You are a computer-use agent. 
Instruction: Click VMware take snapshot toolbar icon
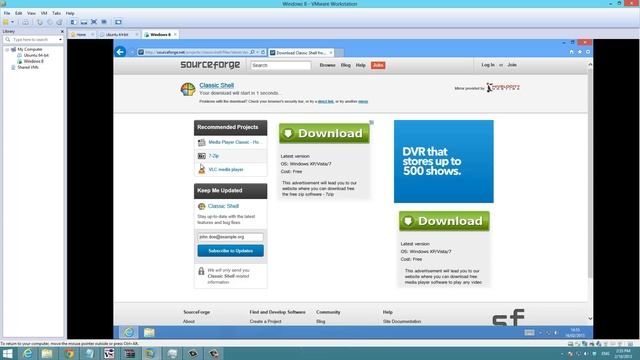pyautogui.click(x=40, y=22)
